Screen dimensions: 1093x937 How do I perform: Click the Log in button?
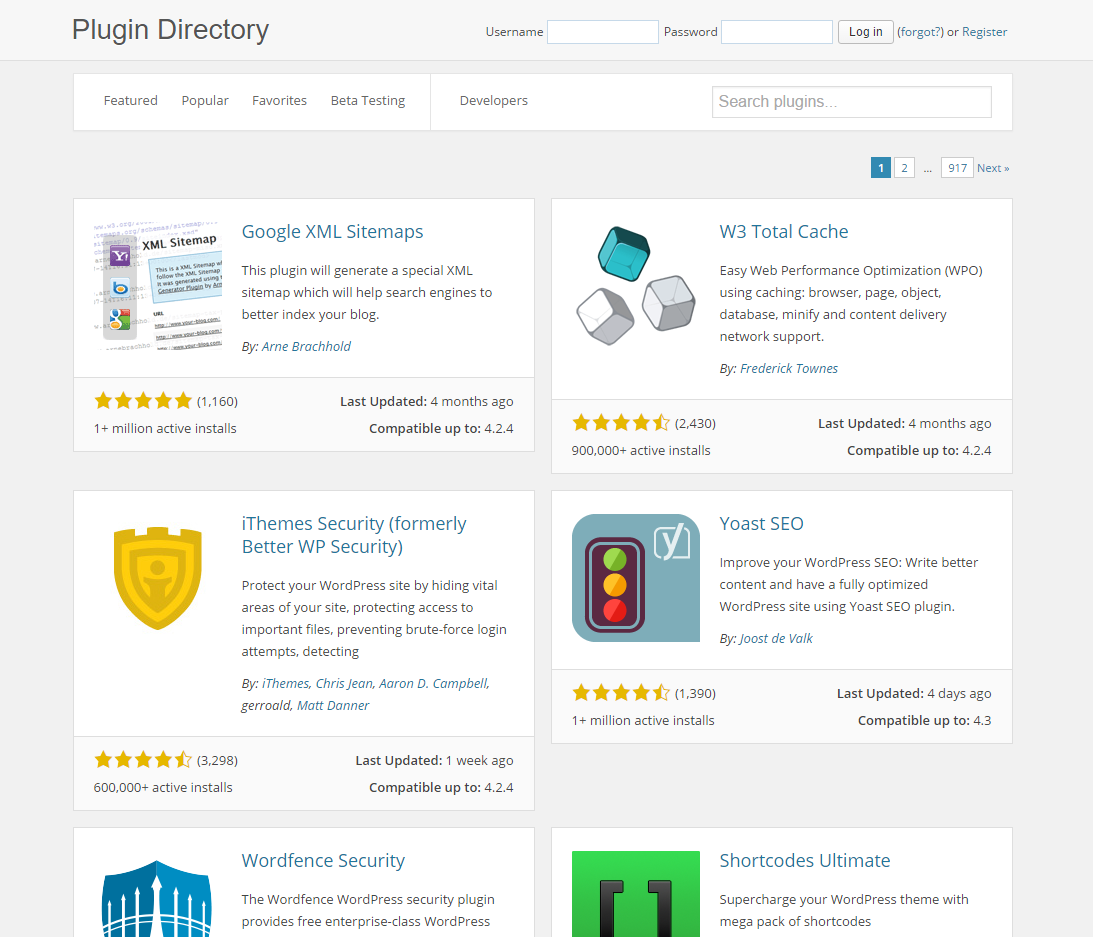866,32
